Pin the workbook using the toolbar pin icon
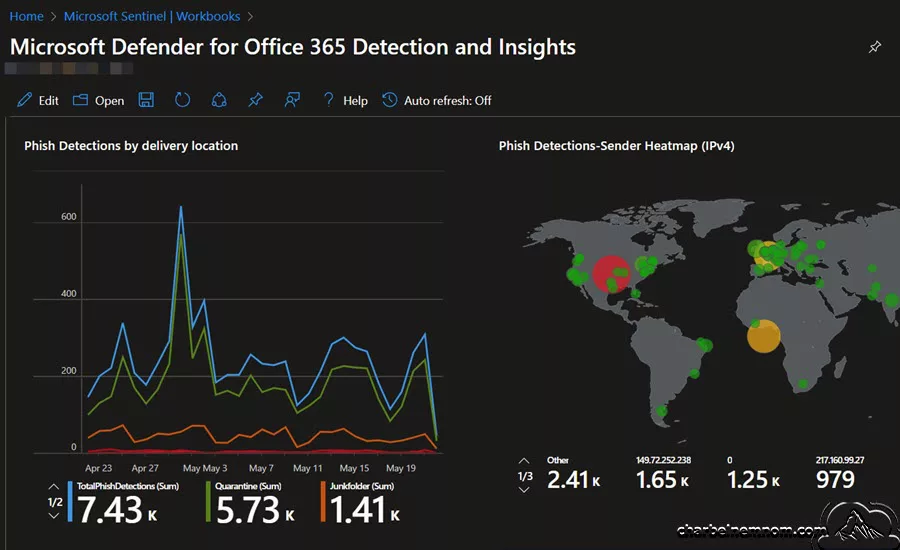This screenshot has height=550, width=900. point(255,100)
